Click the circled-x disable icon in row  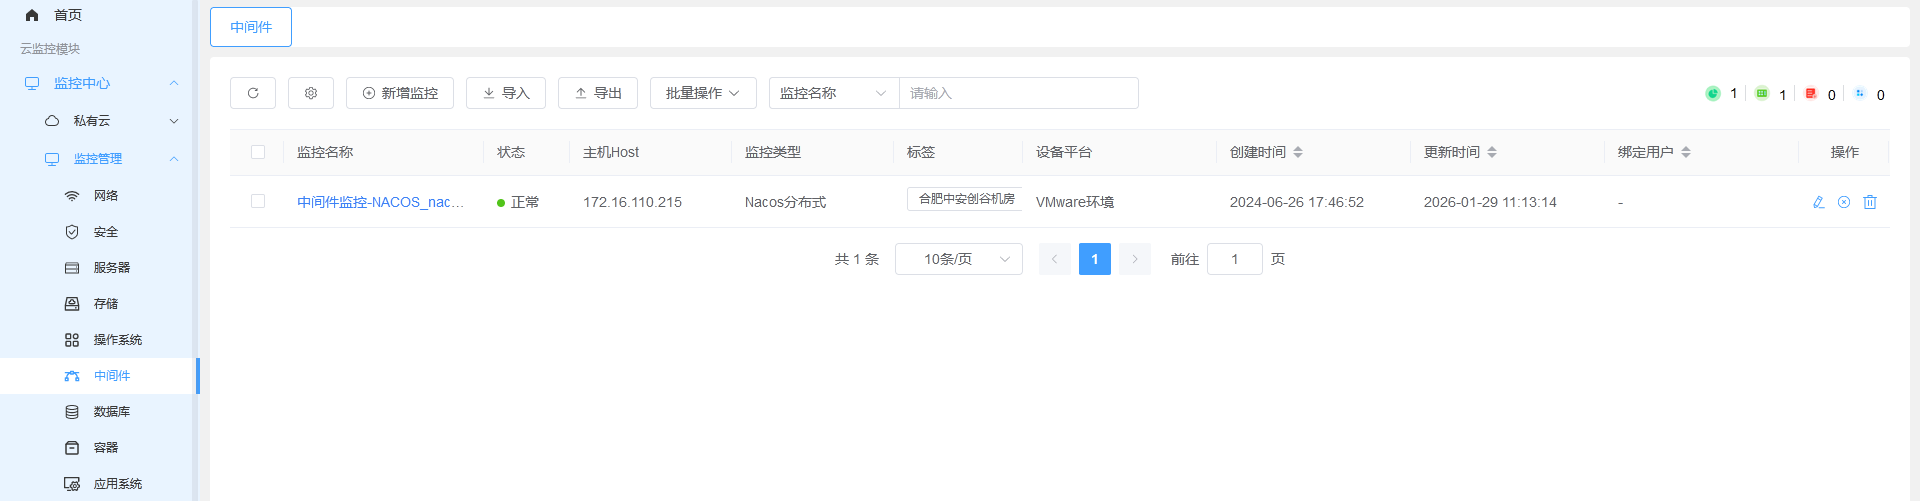pyautogui.click(x=1844, y=202)
